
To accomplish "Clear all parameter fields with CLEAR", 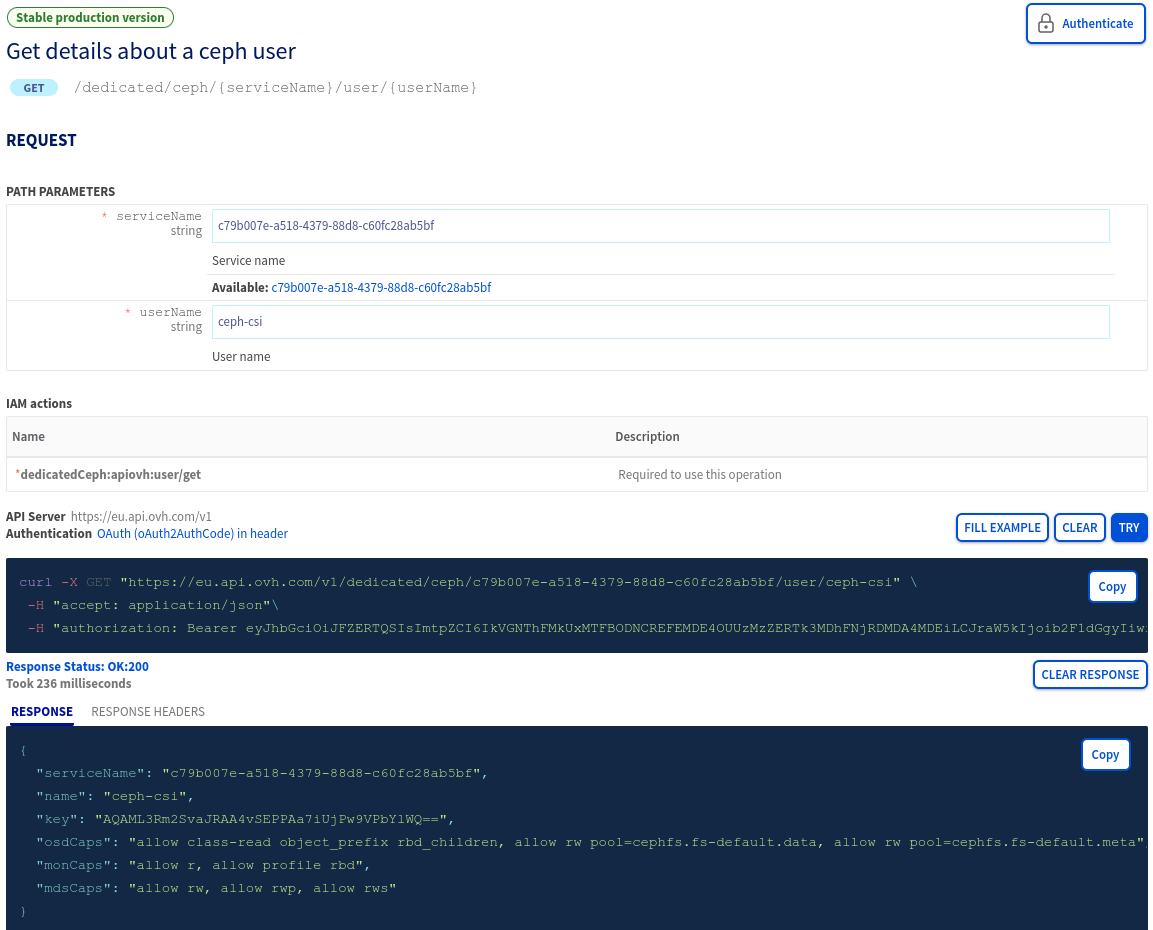I will coord(1079,527).
